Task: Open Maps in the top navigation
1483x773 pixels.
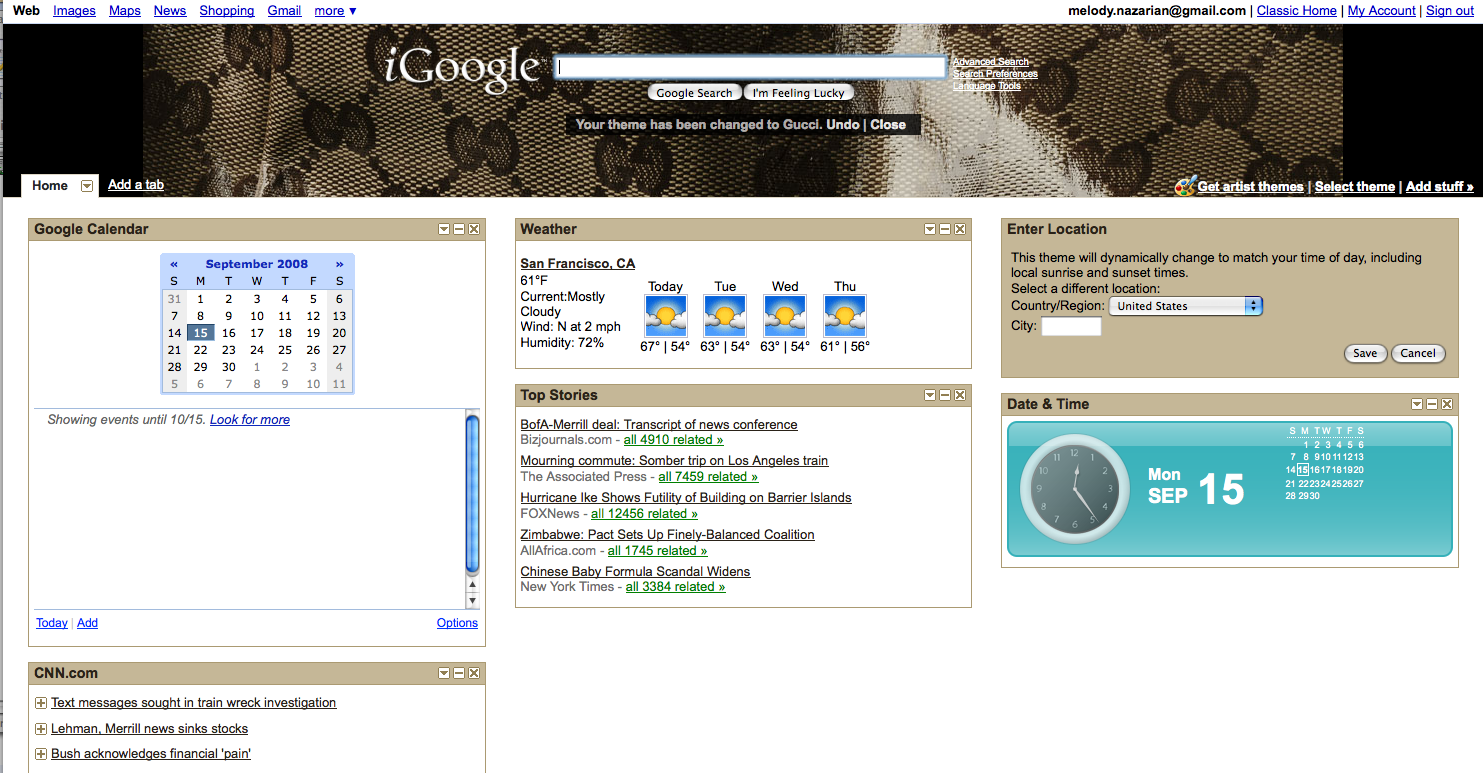Action: coord(125,10)
